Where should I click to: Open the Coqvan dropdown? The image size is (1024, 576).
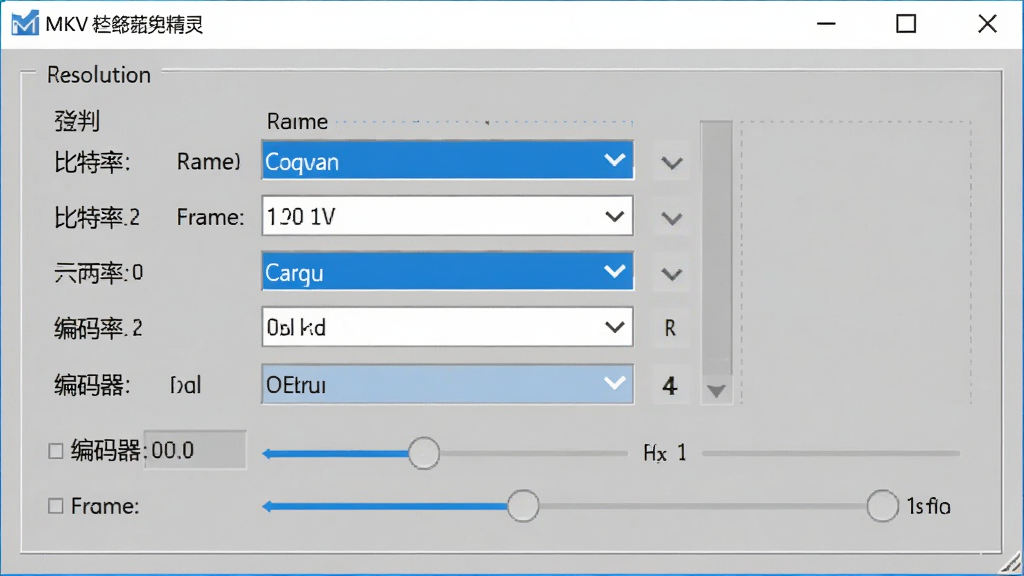pyautogui.click(x=447, y=161)
